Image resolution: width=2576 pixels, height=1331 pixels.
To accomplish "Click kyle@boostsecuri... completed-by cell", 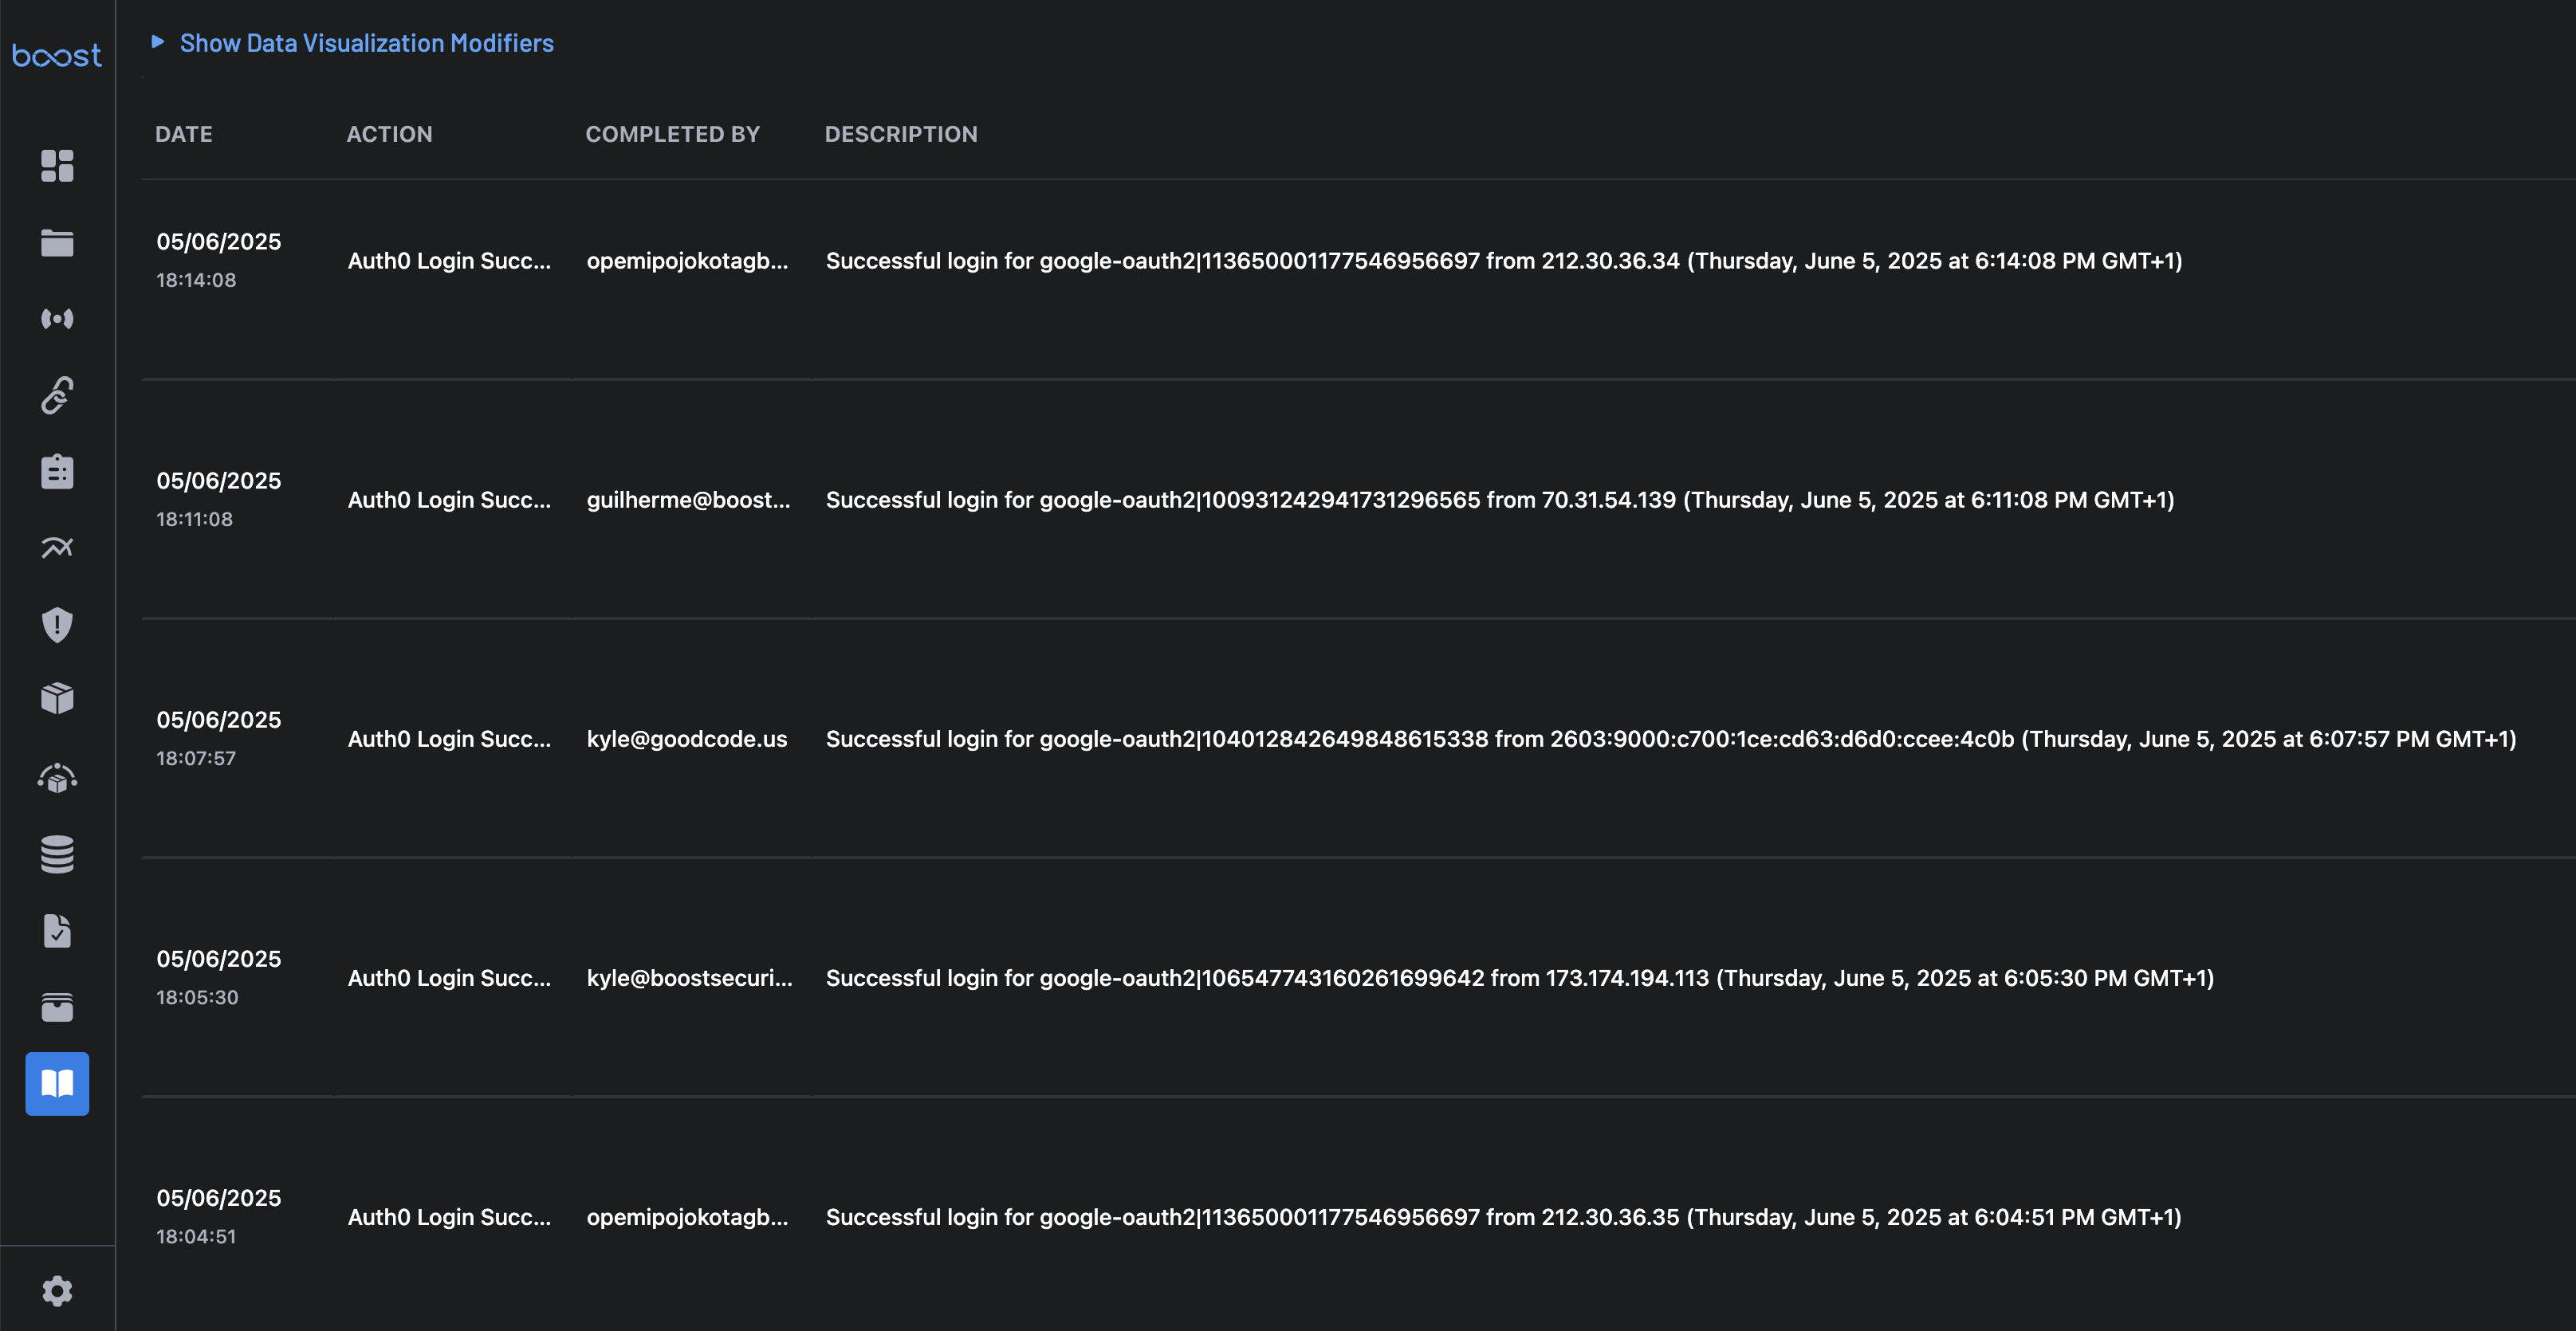I will (689, 977).
